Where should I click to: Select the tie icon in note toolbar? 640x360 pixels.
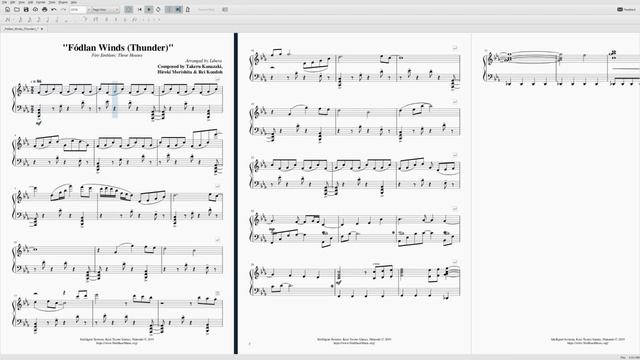(x=84, y=20)
